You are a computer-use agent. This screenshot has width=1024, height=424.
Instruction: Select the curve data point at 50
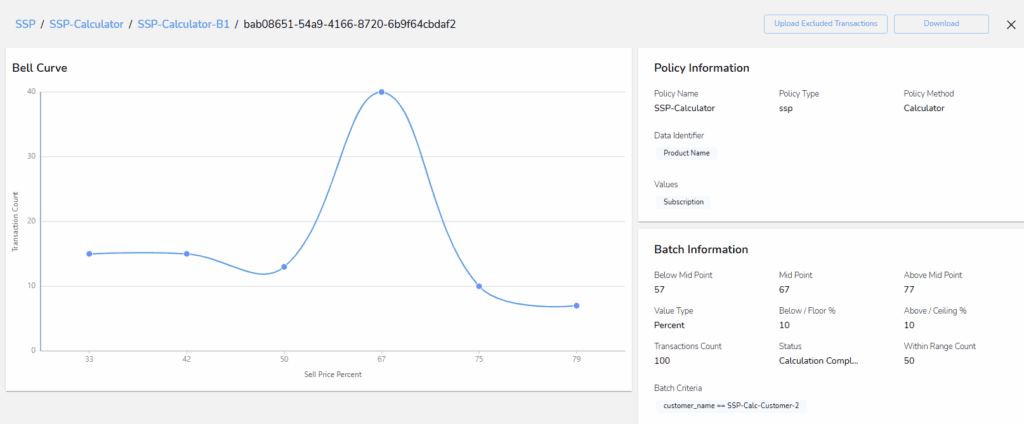284,267
